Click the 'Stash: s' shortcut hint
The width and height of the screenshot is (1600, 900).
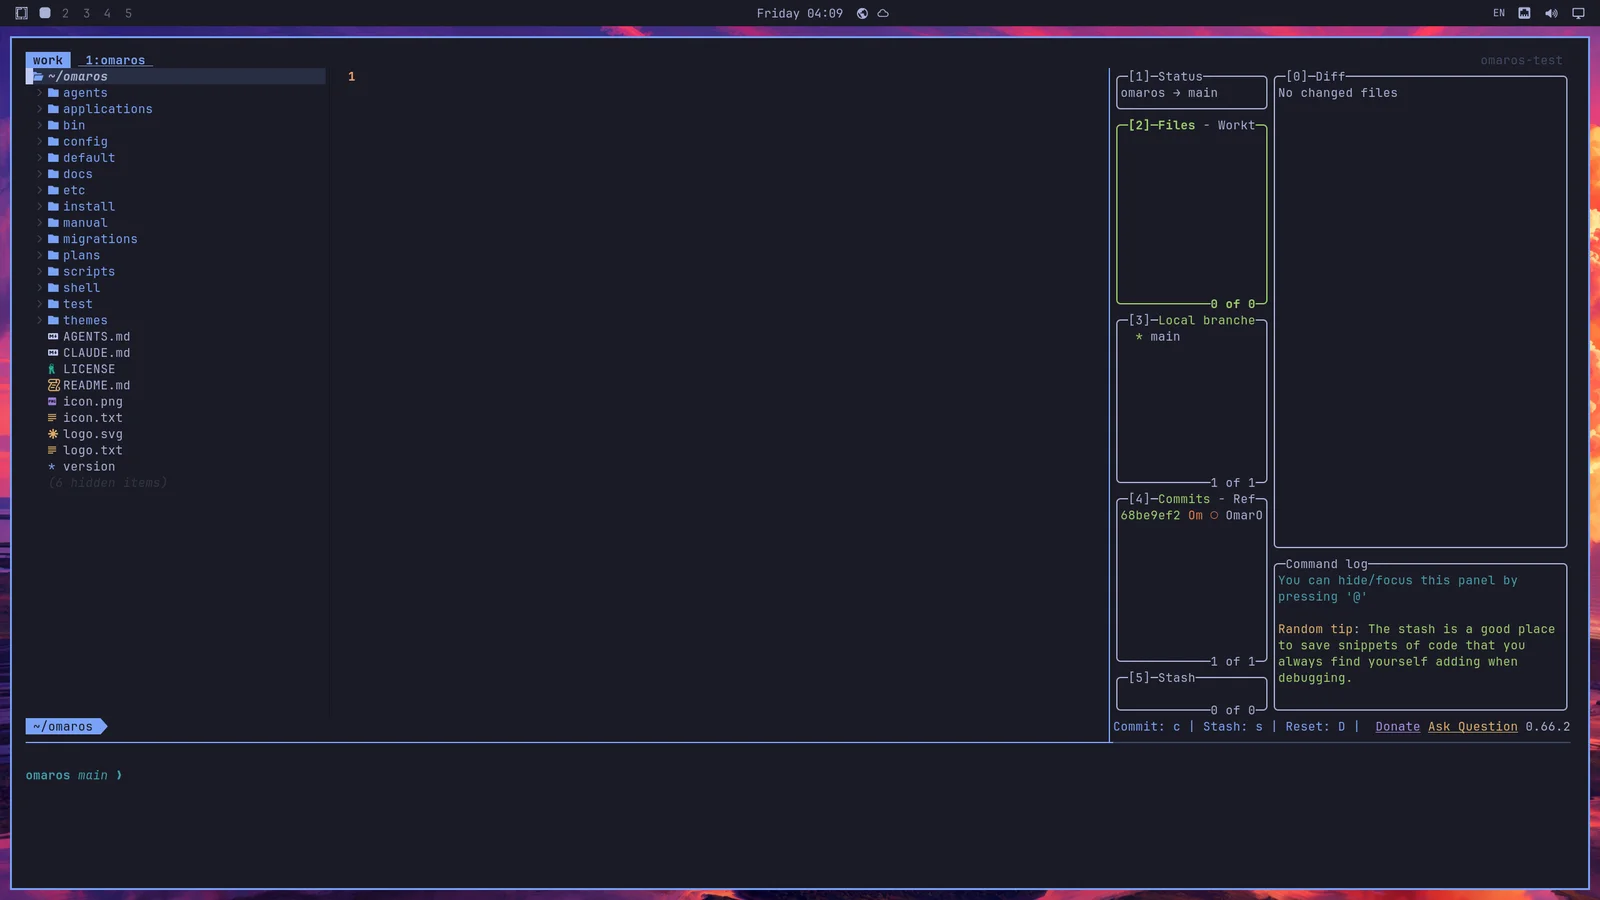point(1233,727)
